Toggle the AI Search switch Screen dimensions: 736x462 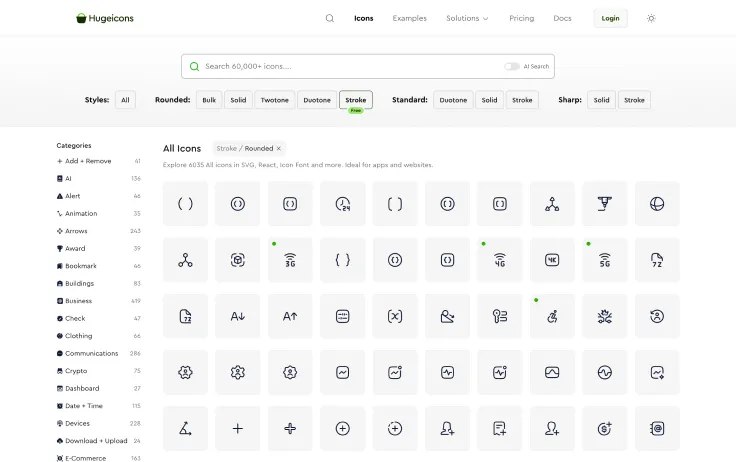512,66
